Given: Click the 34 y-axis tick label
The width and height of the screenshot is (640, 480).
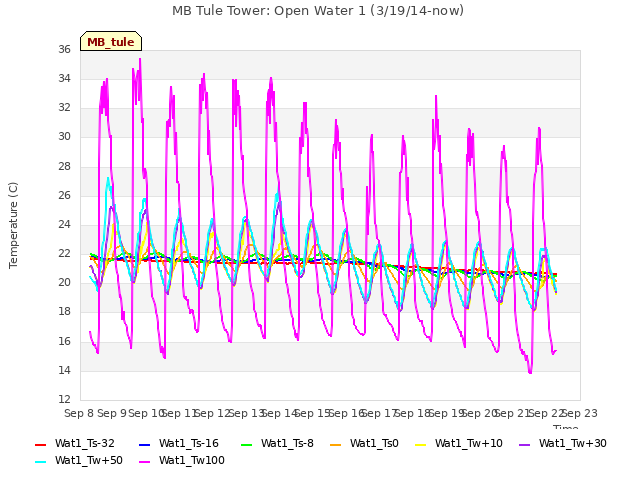Looking at the screenshot, I should tap(64, 79).
